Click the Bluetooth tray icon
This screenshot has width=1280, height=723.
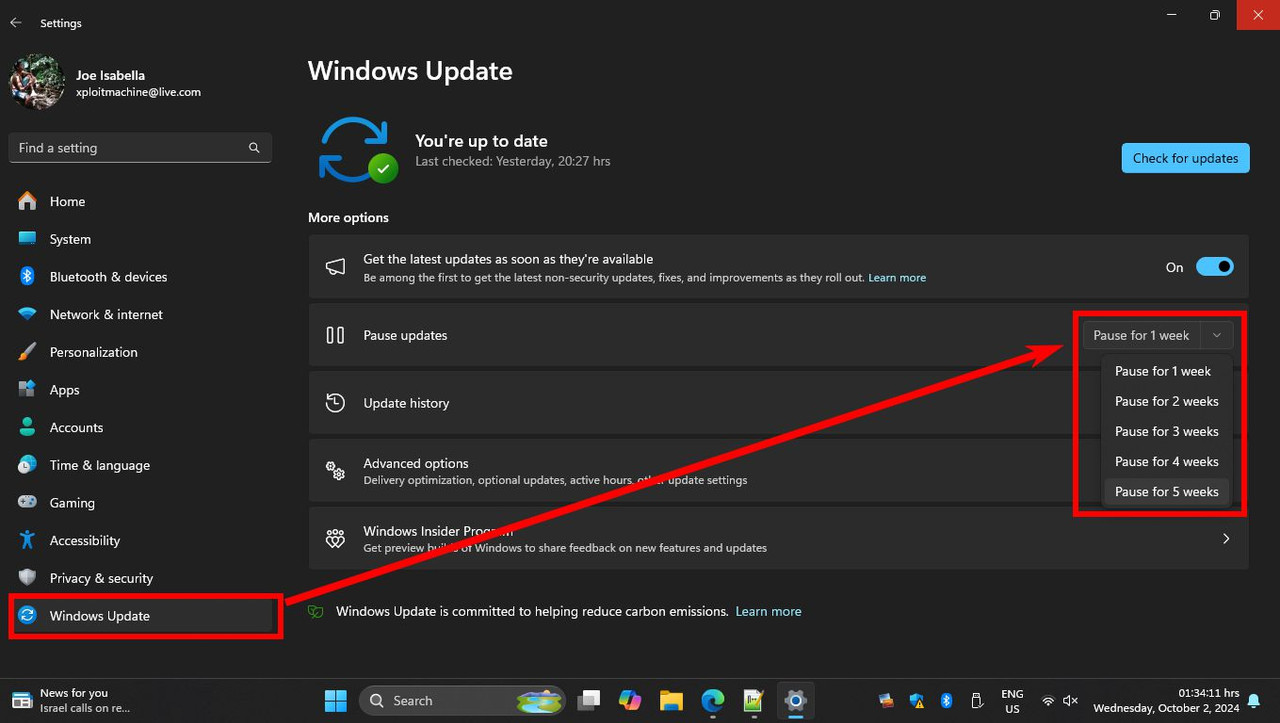click(x=946, y=701)
